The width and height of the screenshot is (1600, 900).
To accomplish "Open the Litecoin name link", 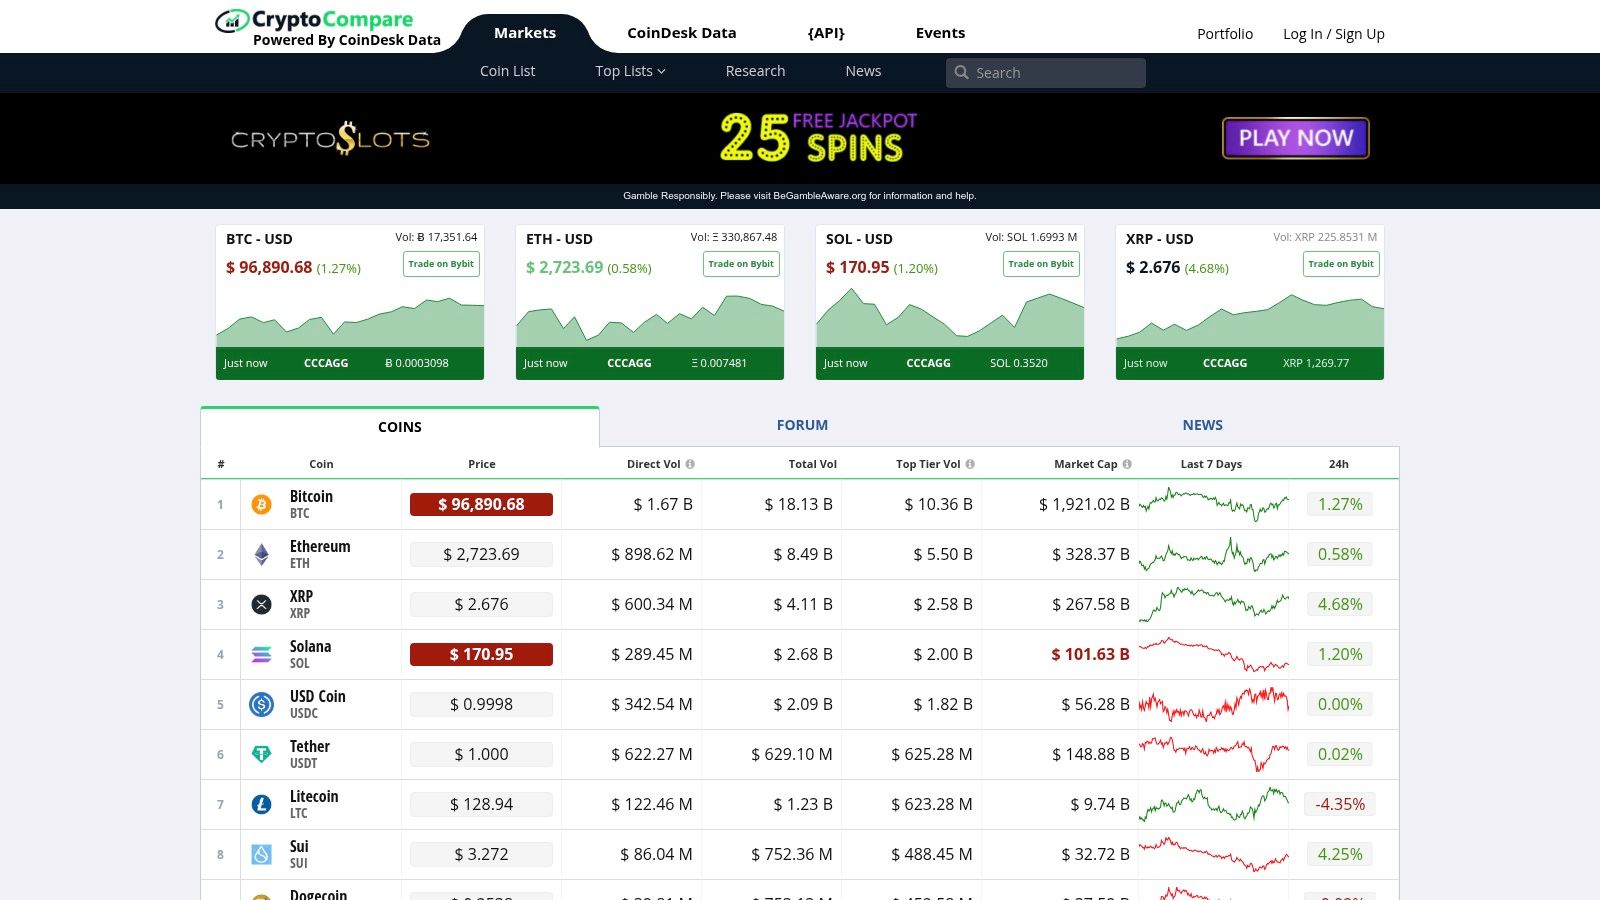I will pyautogui.click(x=314, y=797).
